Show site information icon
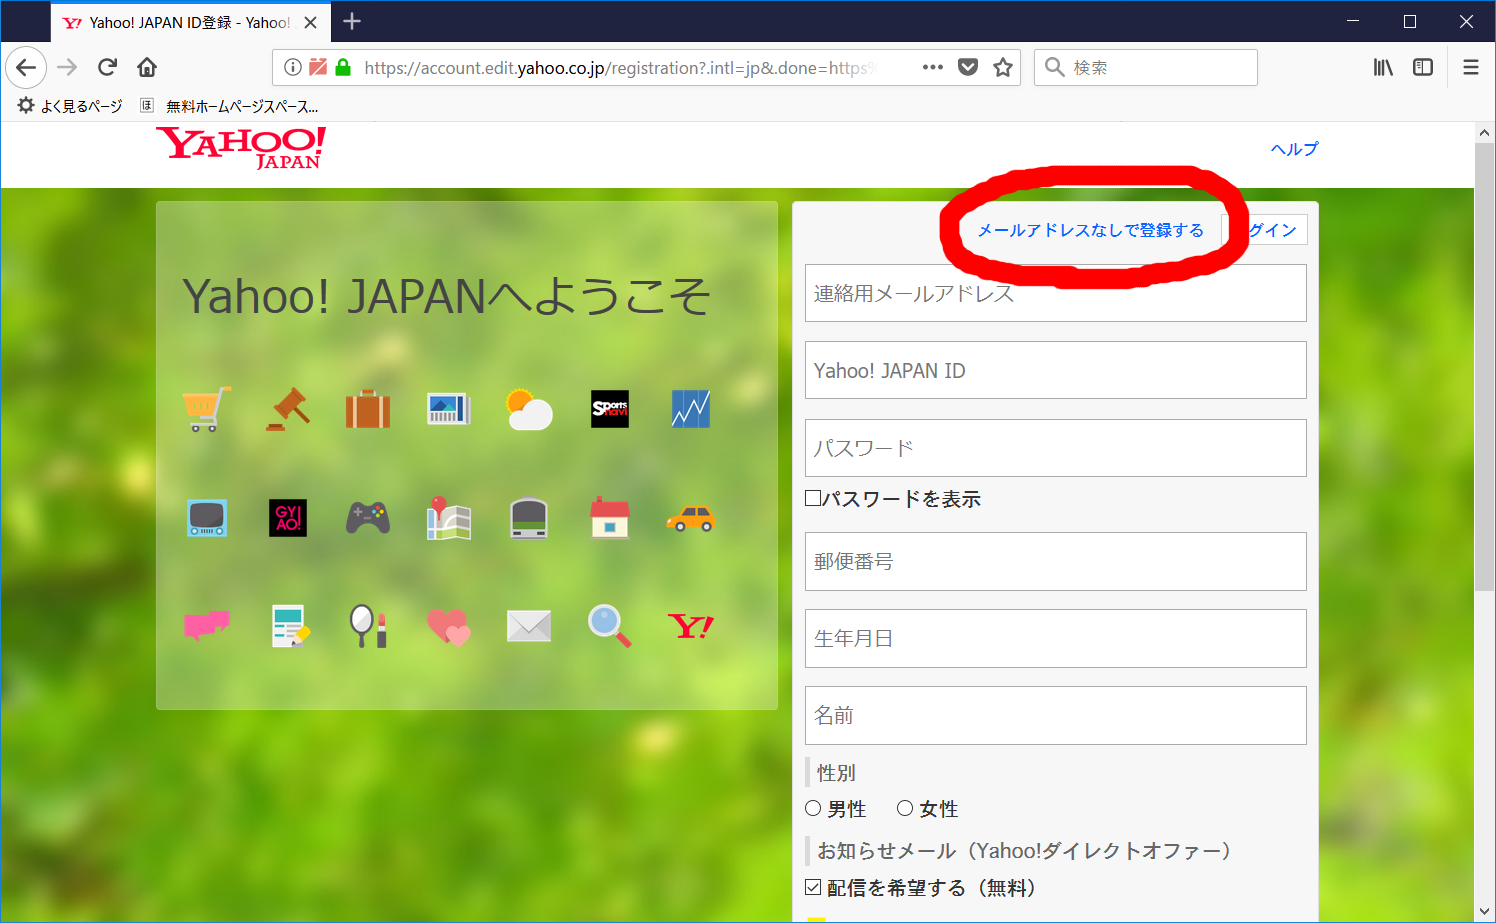 pos(292,67)
